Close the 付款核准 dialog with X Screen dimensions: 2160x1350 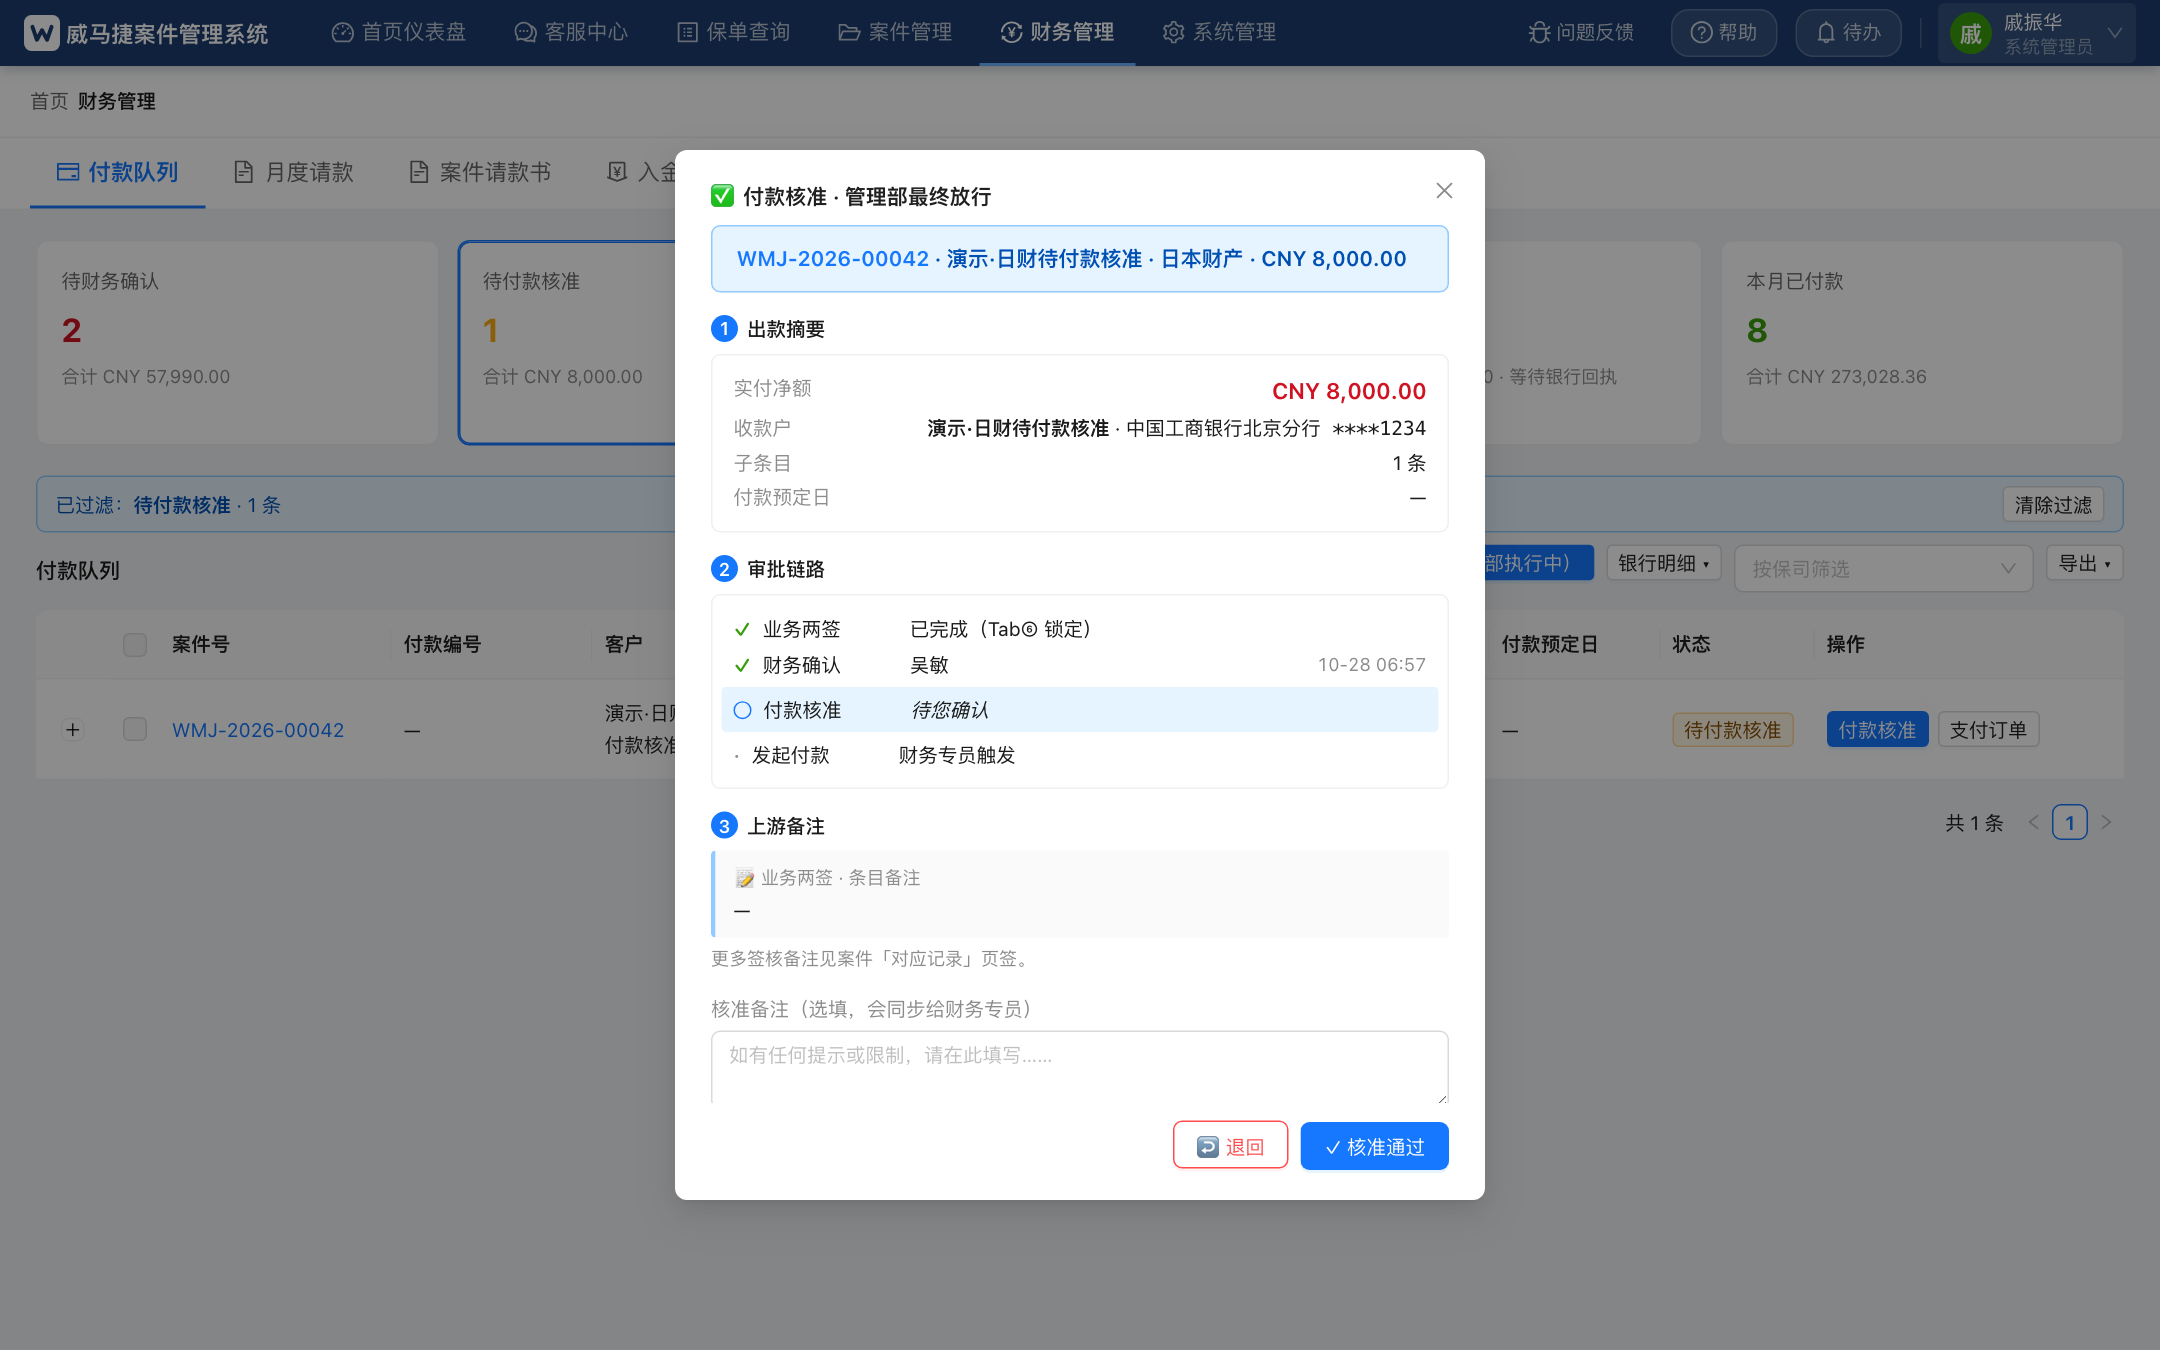tap(1444, 190)
